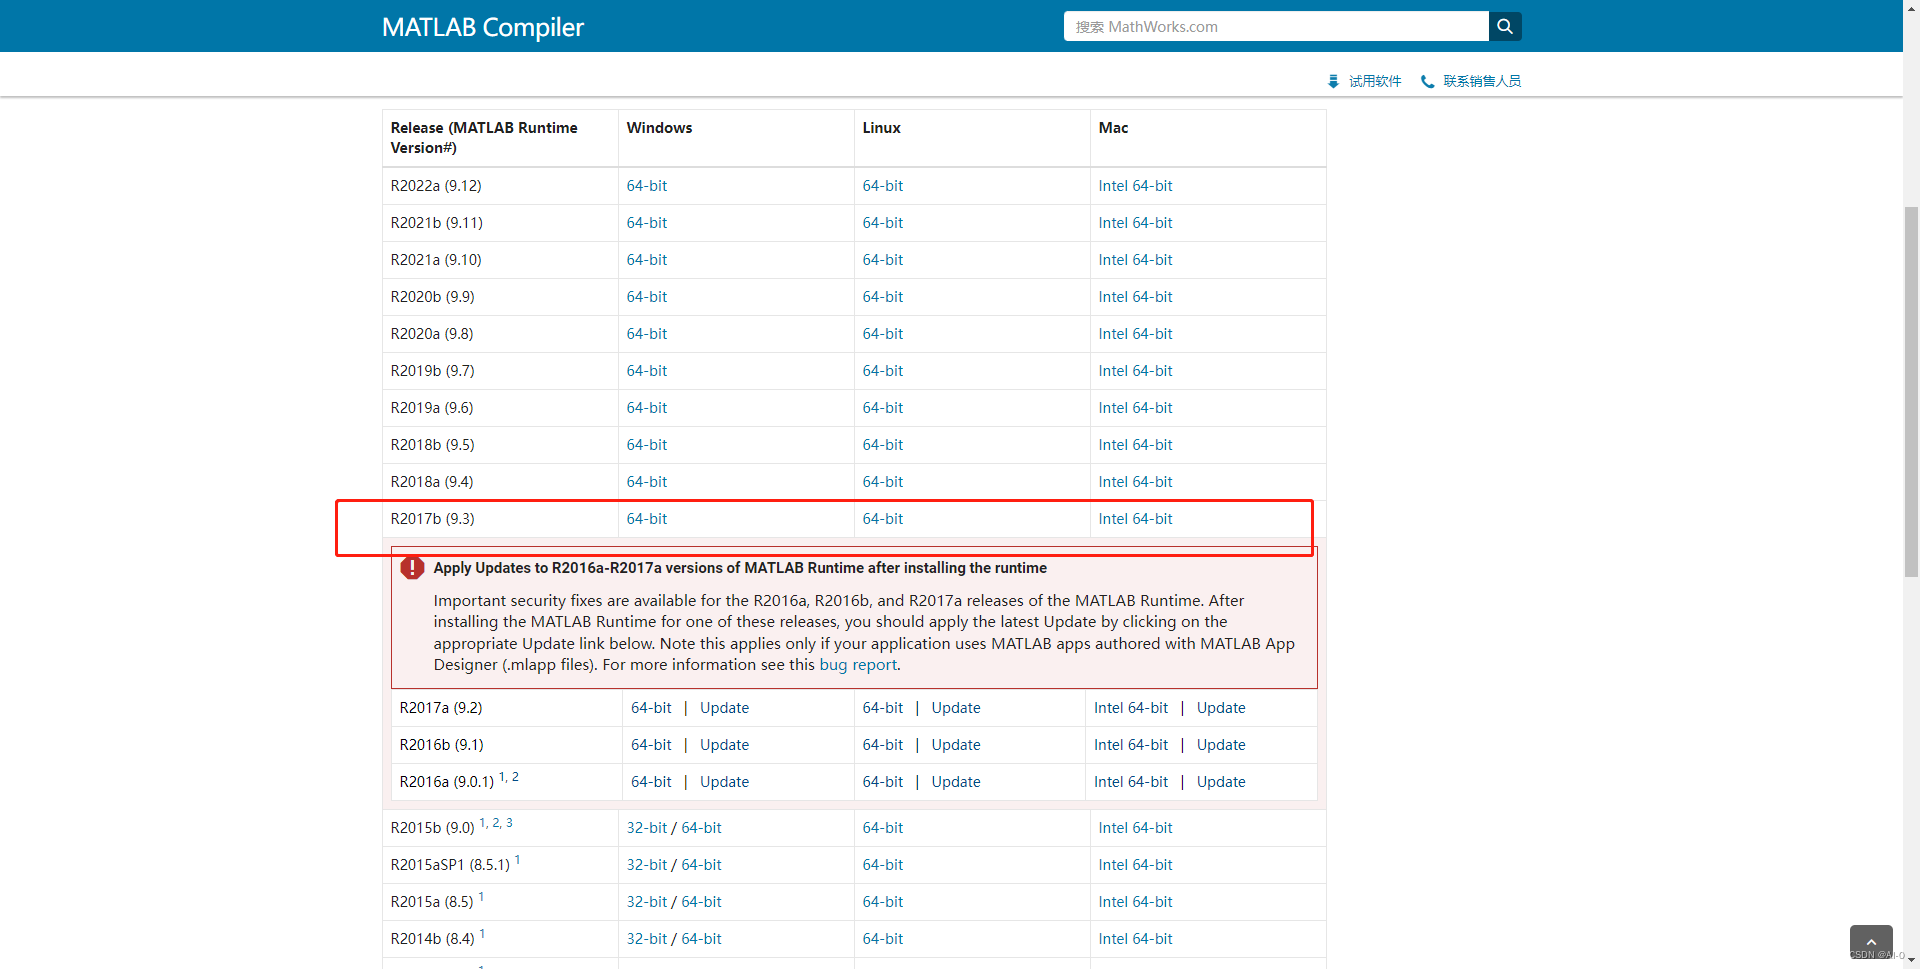1920x969 pixels.
Task: Download R2019b Windows 64-bit runtime
Action: (647, 371)
